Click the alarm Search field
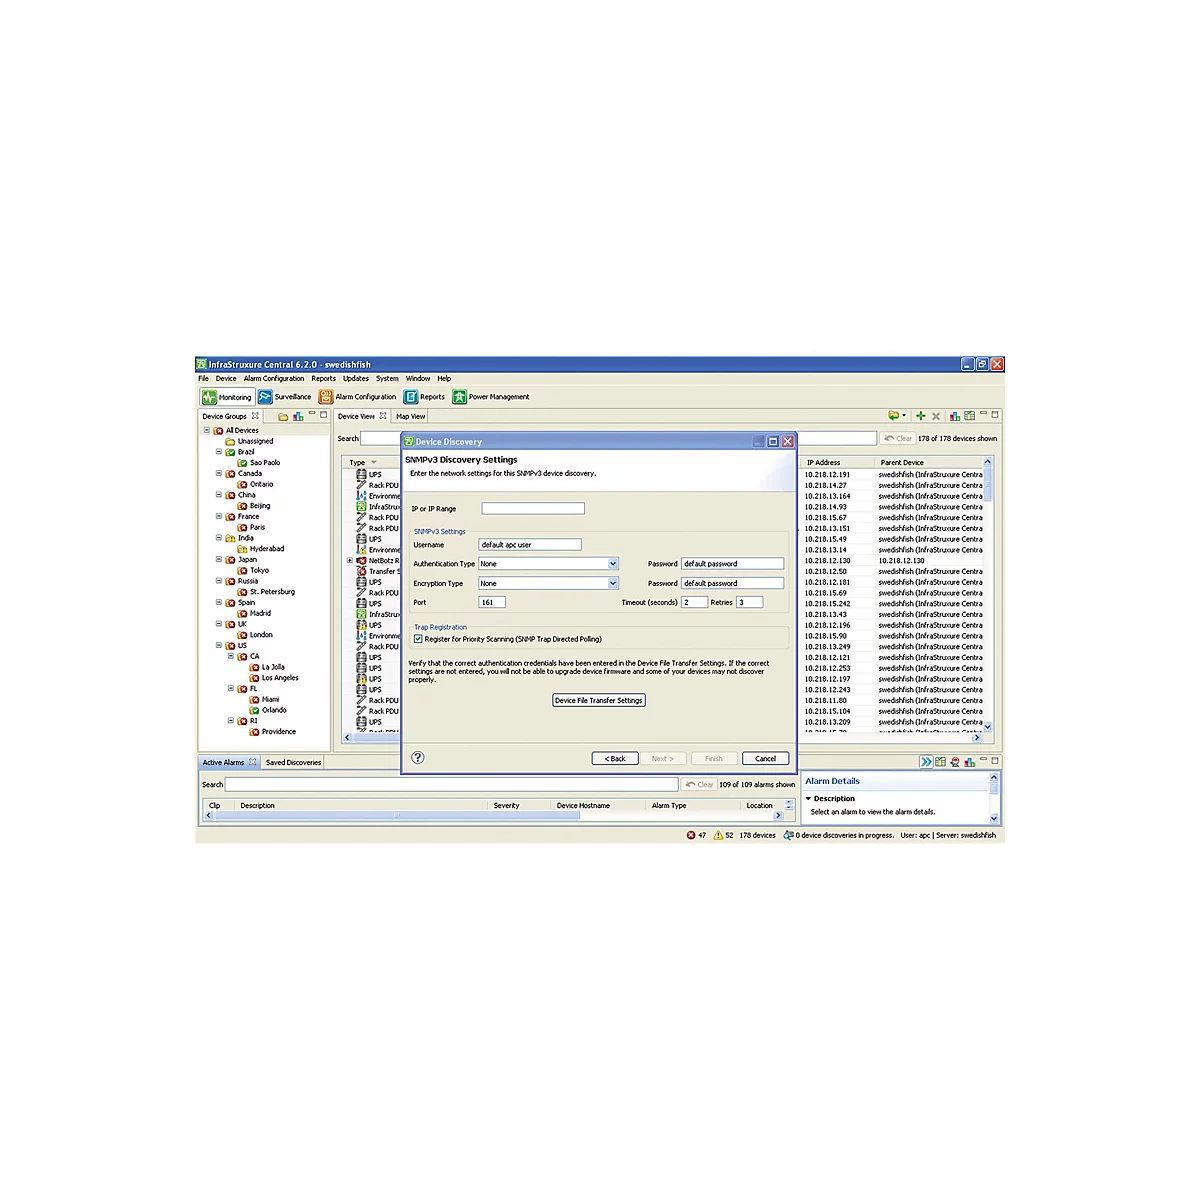This screenshot has height=1200, width=1200. pos(452,784)
